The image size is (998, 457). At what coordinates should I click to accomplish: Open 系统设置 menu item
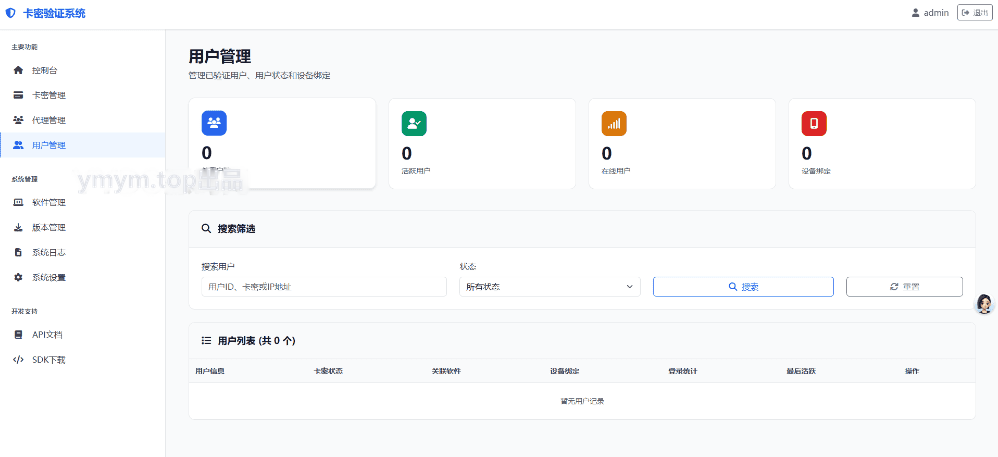[83, 278]
